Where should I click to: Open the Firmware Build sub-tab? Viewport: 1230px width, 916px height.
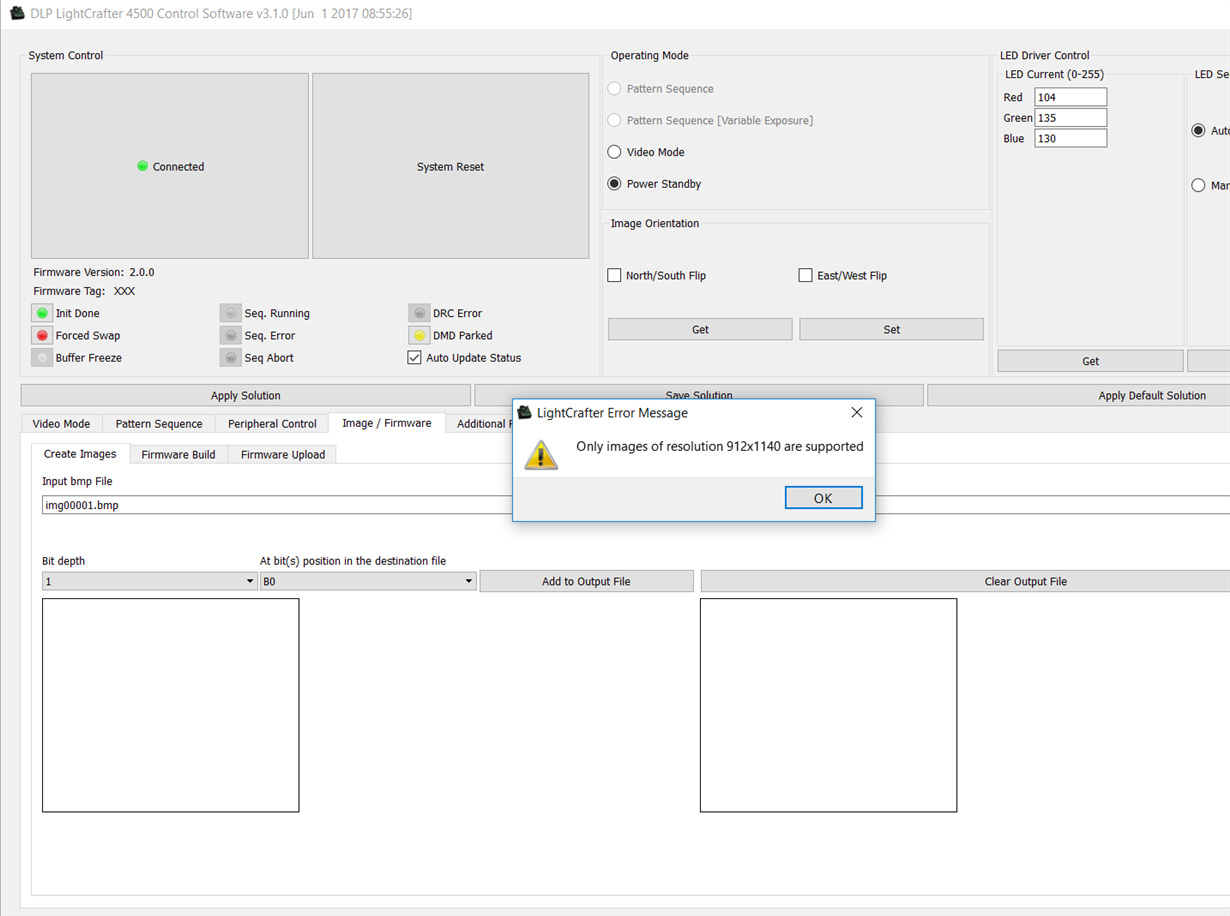tap(178, 454)
